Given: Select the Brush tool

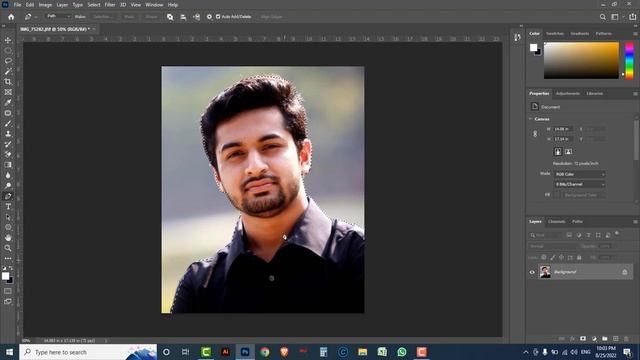Looking at the screenshot, I should (x=8, y=123).
